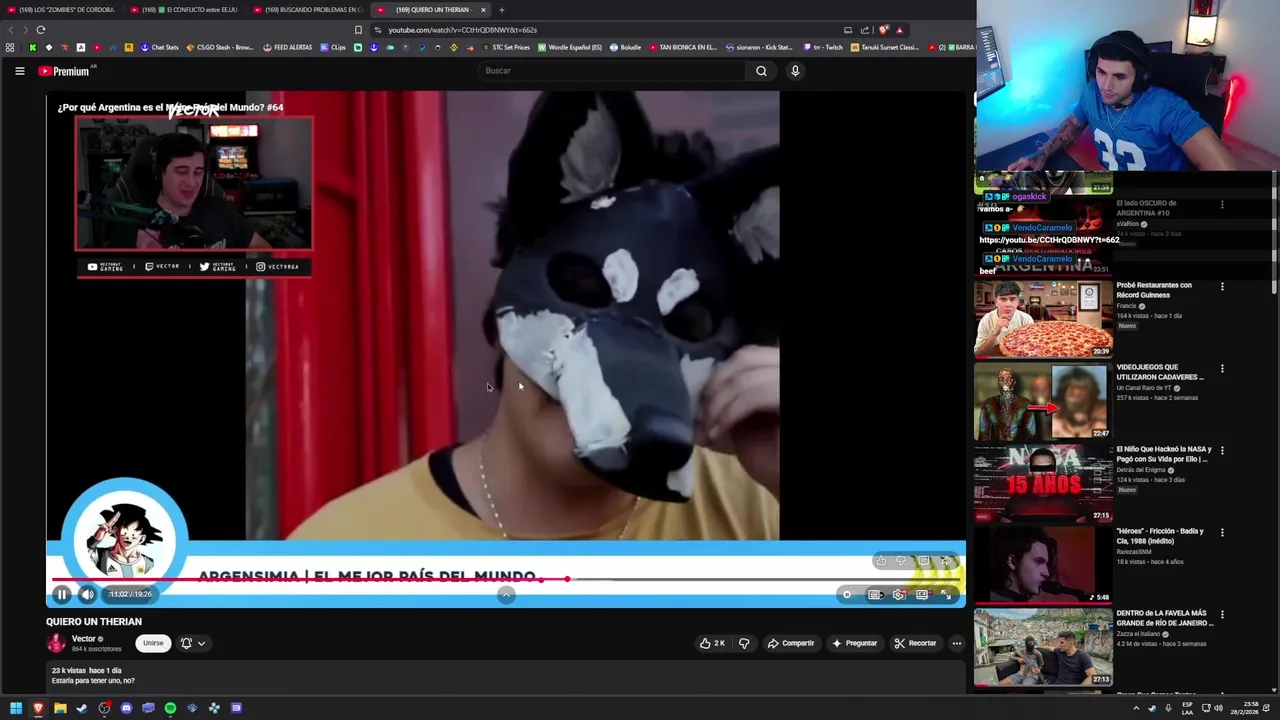Open Discord from the taskbar
The image size is (1280, 720).
pos(126,708)
